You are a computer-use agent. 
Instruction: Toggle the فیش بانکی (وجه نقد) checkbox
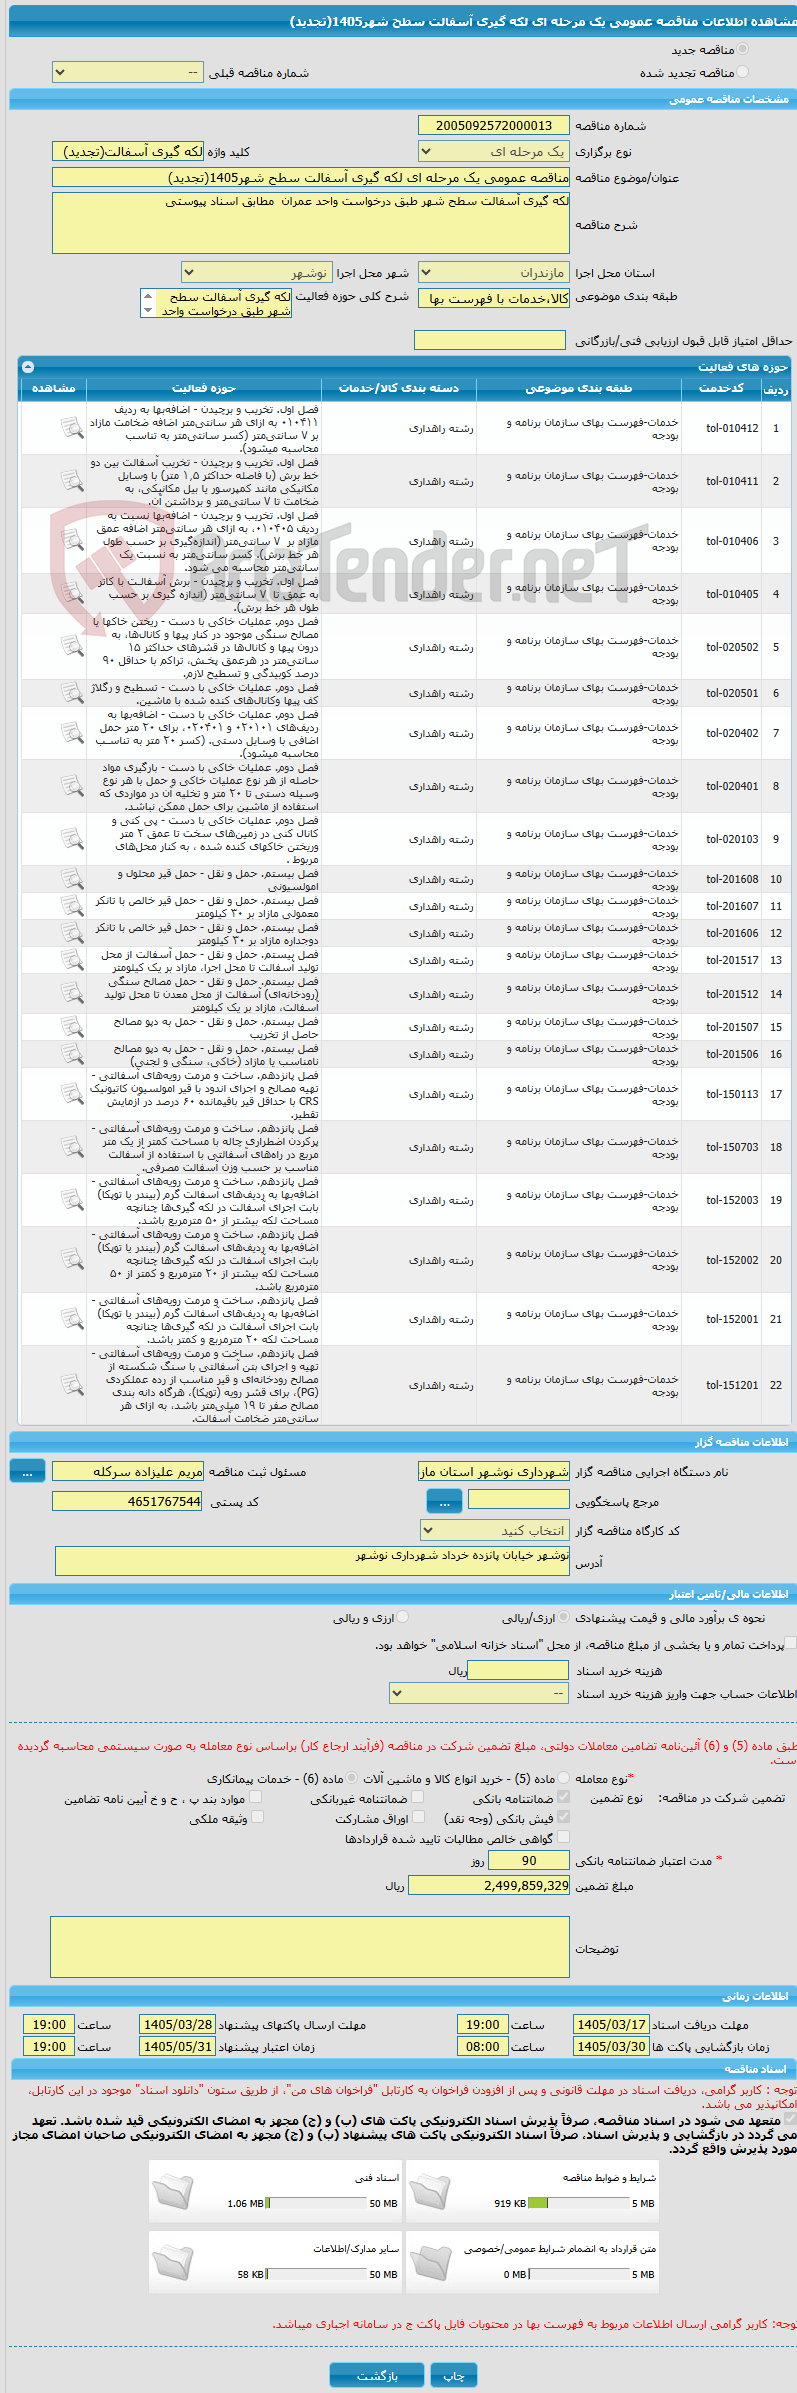[x=563, y=1818]
